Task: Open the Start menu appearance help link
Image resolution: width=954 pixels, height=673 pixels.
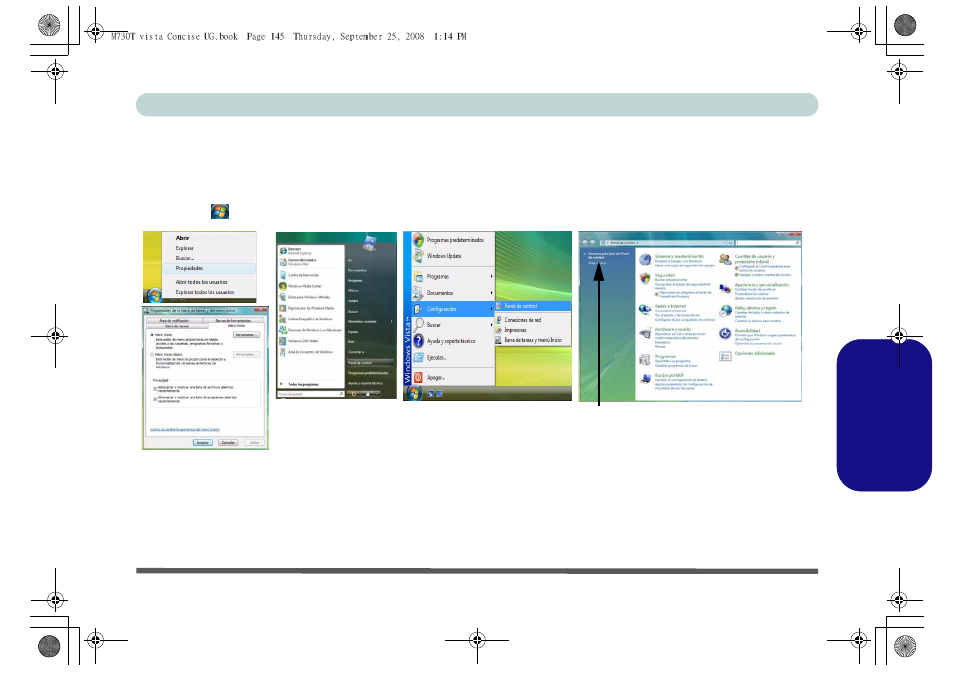Action: (x=185, y=430)
